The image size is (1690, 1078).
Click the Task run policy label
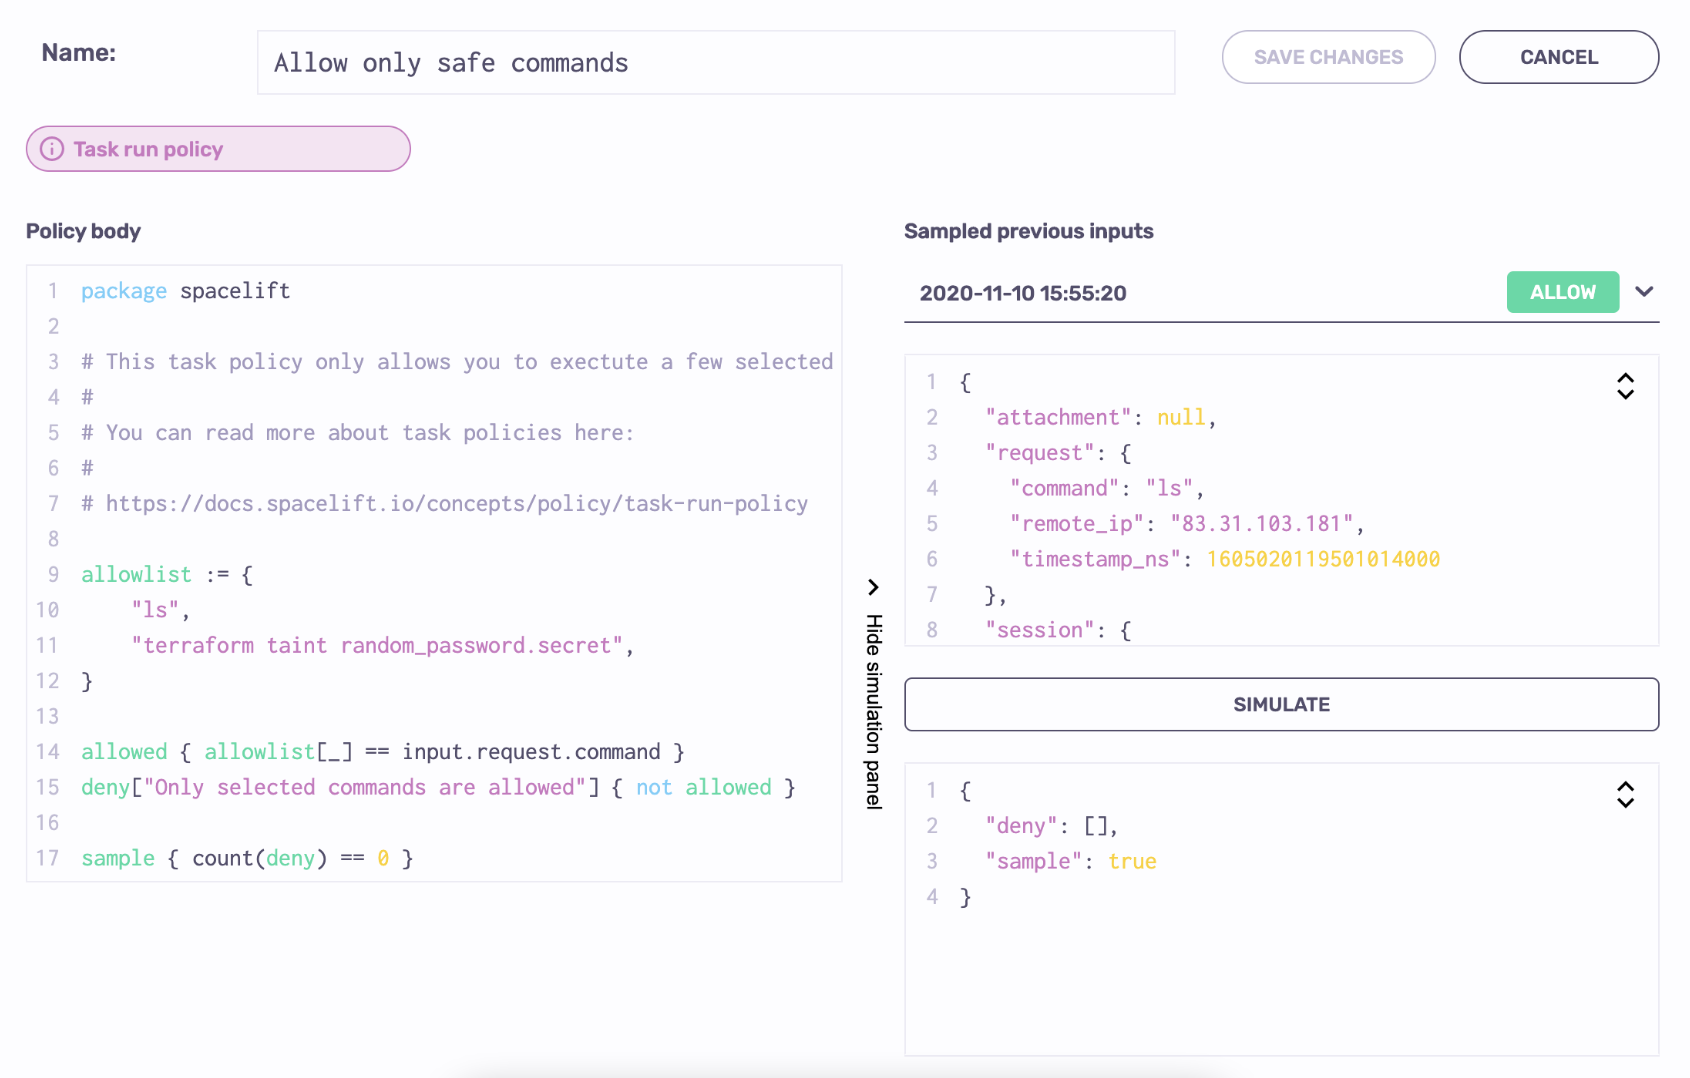(148, 149)
